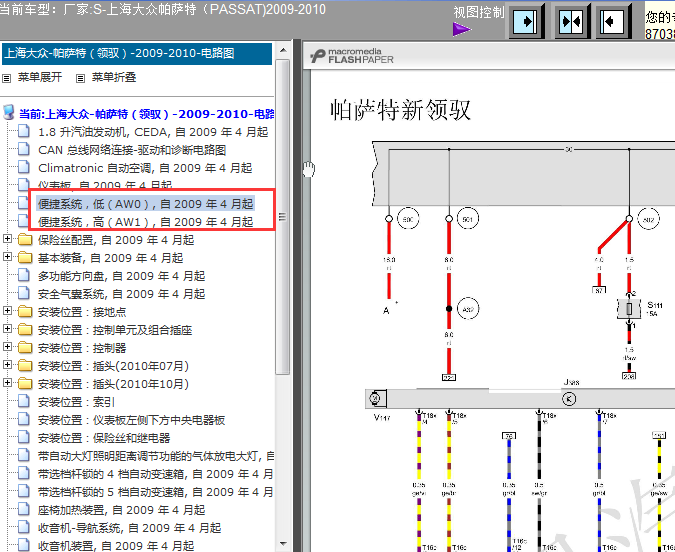This screenshot has width=675, height=552.
Task: Click the purple triangle beside 视图控制
Action: pyautogui.click(x=462, y=29)
